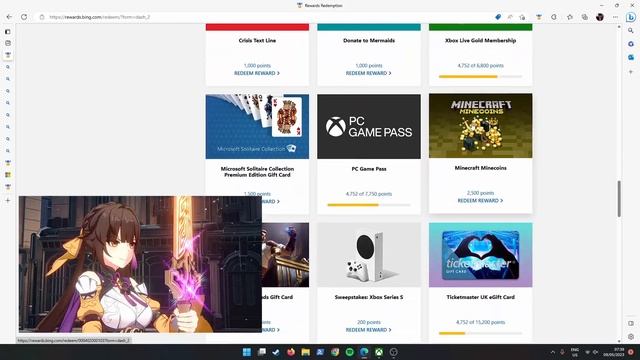The width and height of the screenshot is (640, 360).
Task: Open the Microsoft Solitaire Collection card image
Action: click(x=257, y=127)
